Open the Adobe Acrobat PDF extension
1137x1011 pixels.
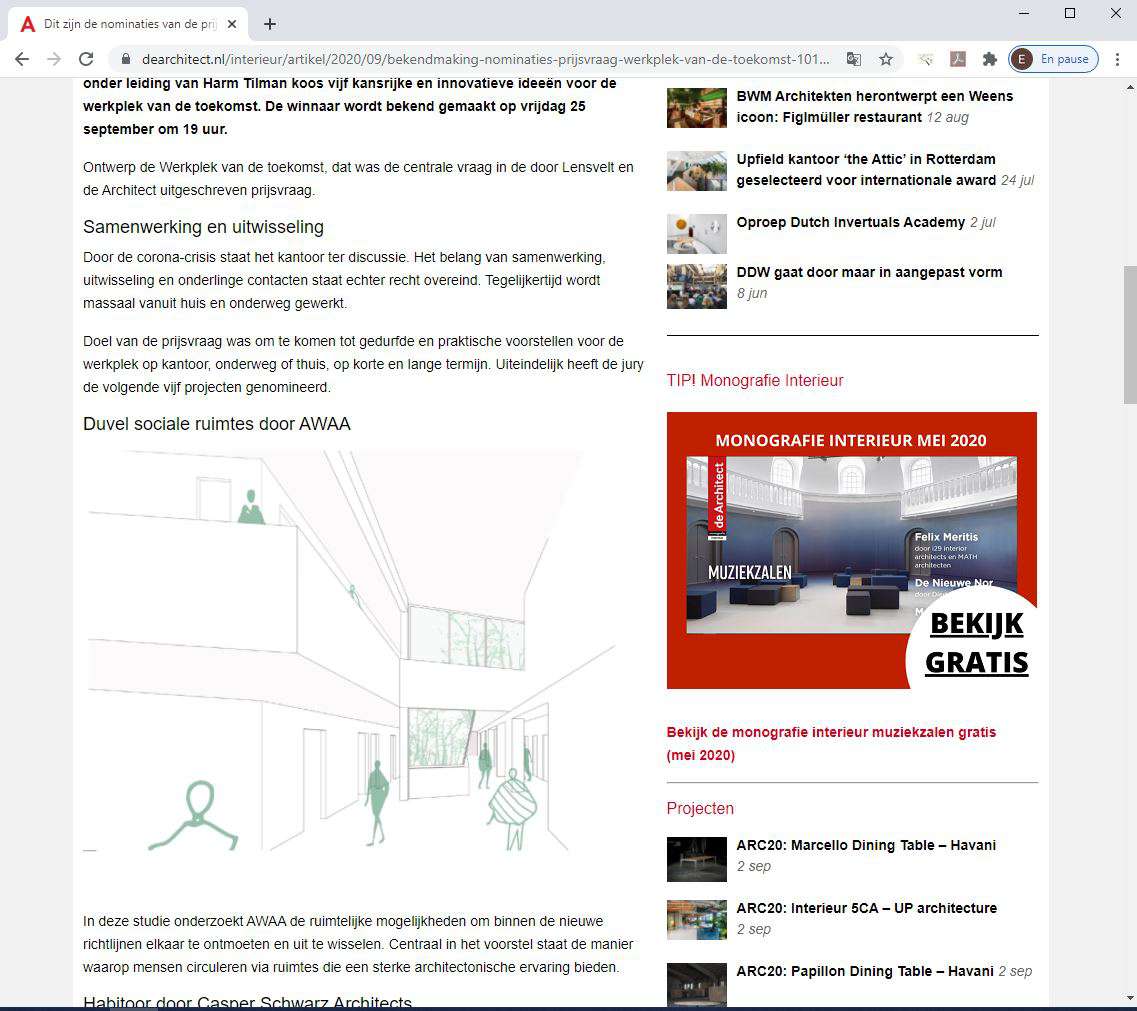tap(957, 59)
